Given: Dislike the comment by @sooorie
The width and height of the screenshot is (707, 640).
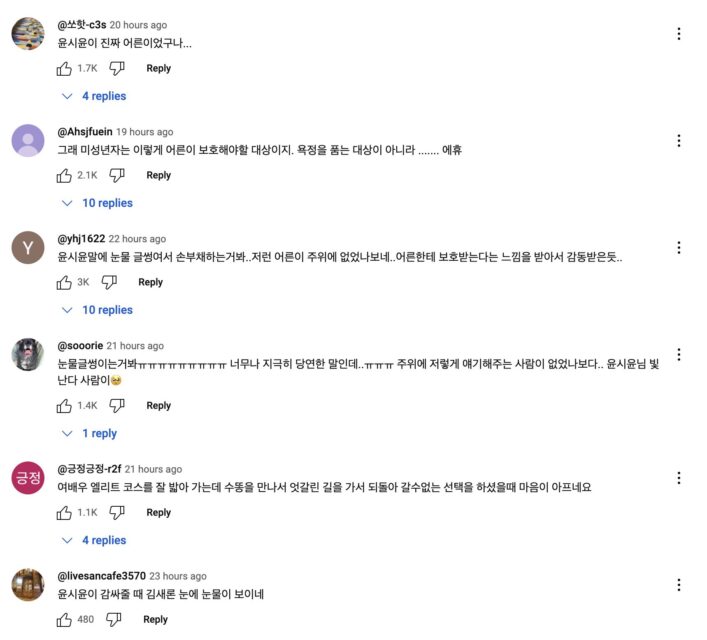Looking at the screenshot, I should (117, 405).
